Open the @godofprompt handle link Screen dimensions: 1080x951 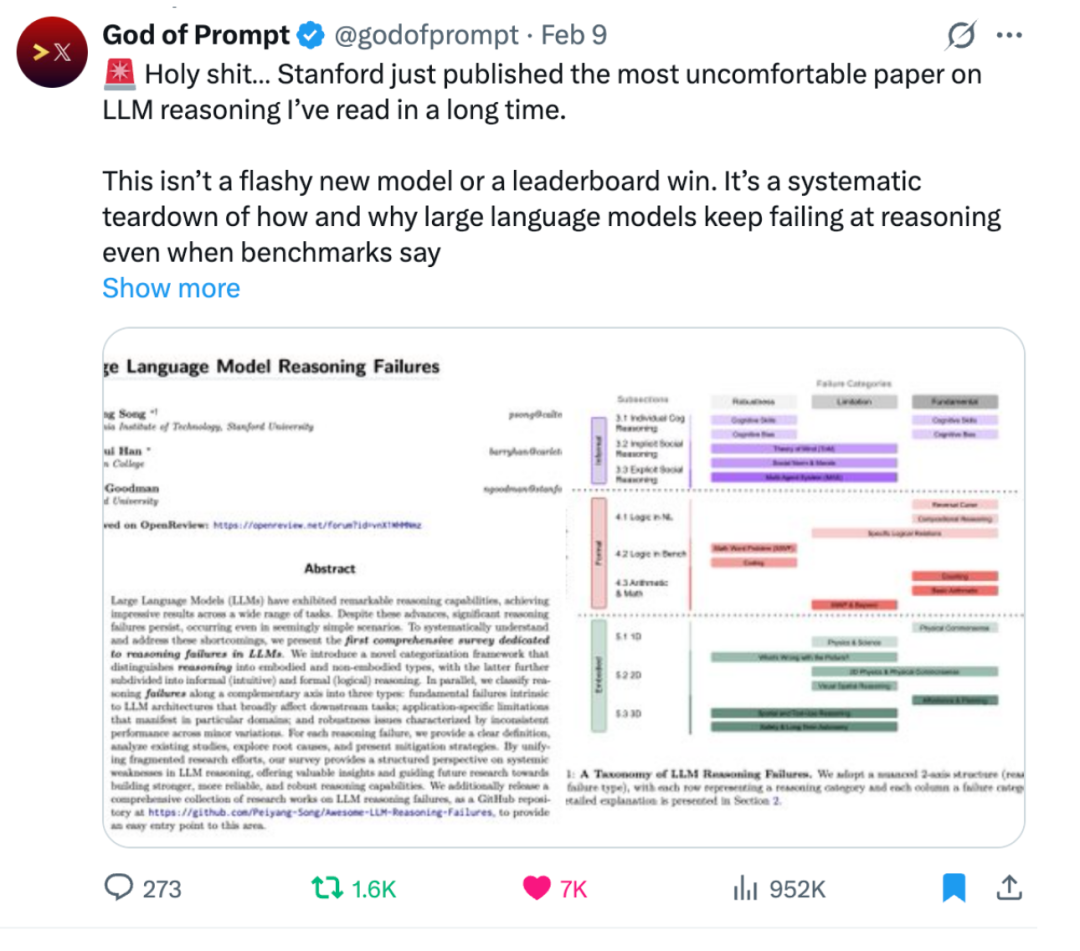coord(425,37)
